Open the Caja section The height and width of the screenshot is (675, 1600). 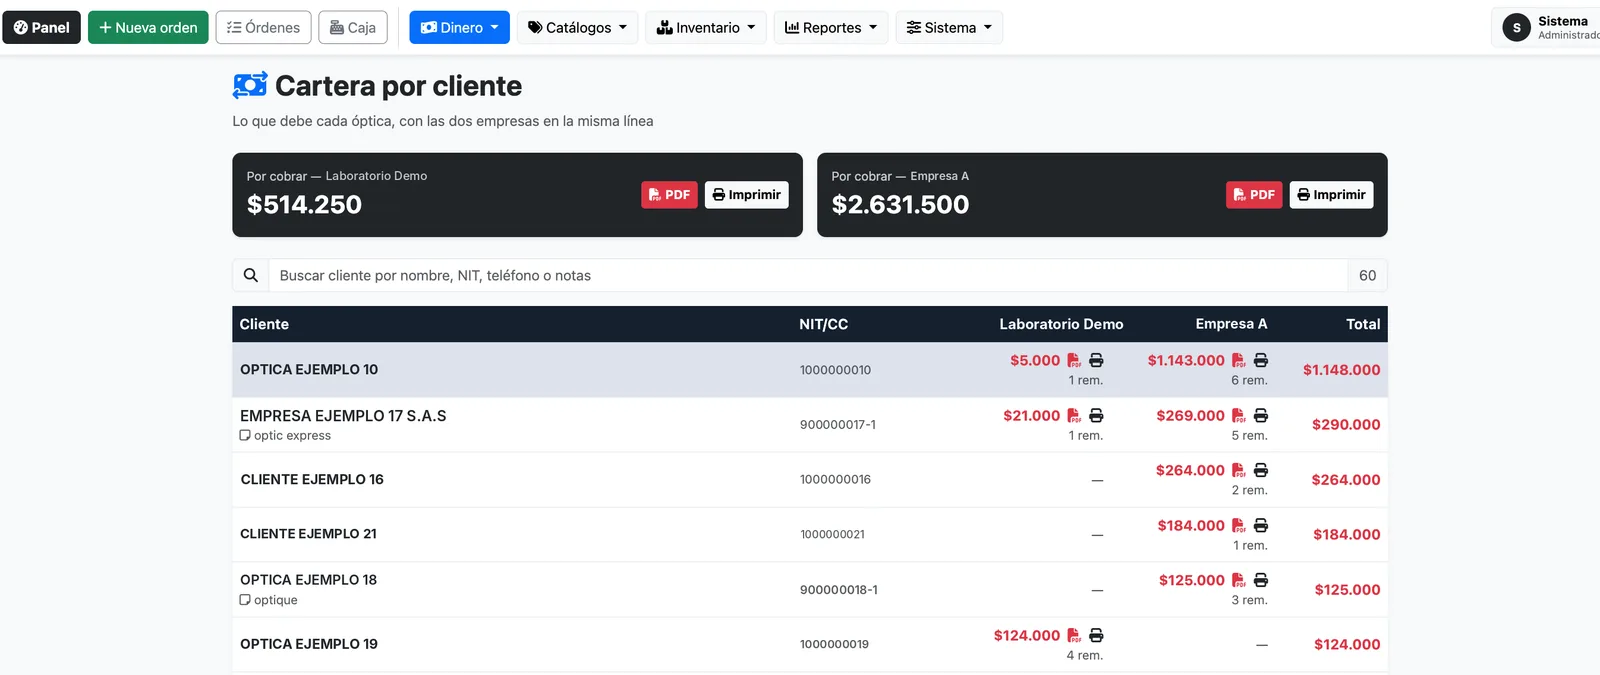(353, 27)
